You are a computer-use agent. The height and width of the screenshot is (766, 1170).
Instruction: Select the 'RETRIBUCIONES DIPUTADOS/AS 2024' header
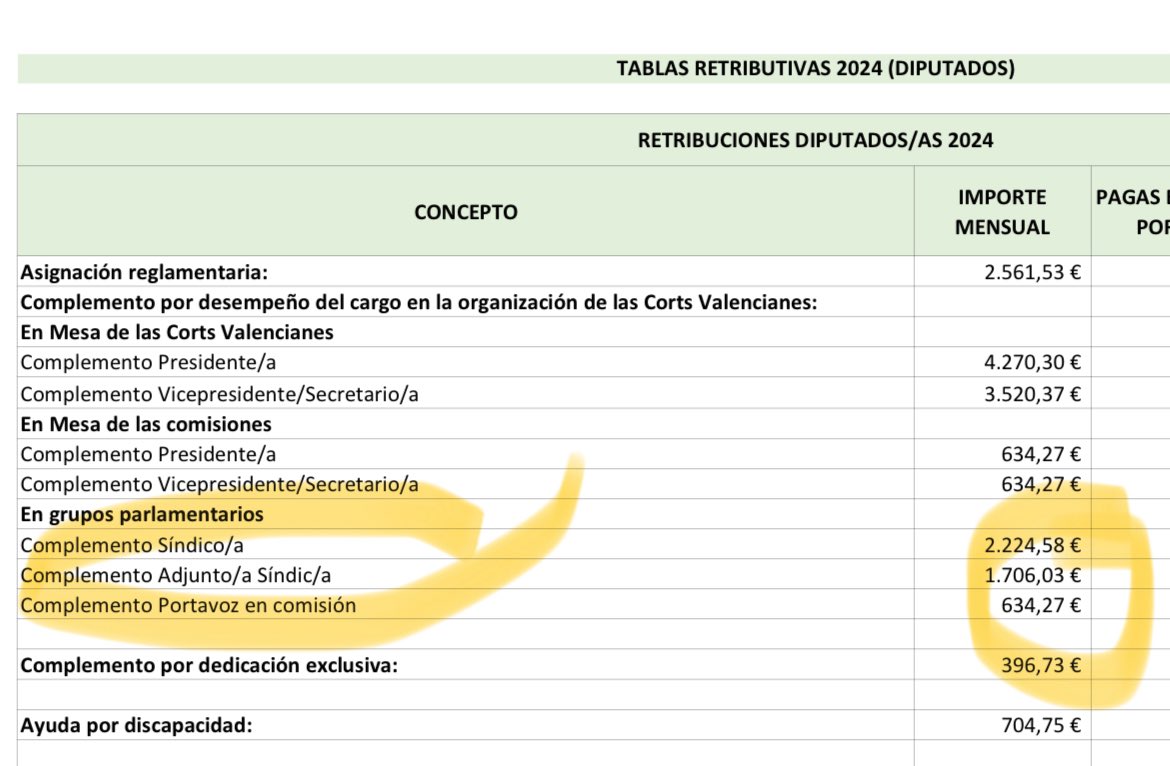(815, 140)
